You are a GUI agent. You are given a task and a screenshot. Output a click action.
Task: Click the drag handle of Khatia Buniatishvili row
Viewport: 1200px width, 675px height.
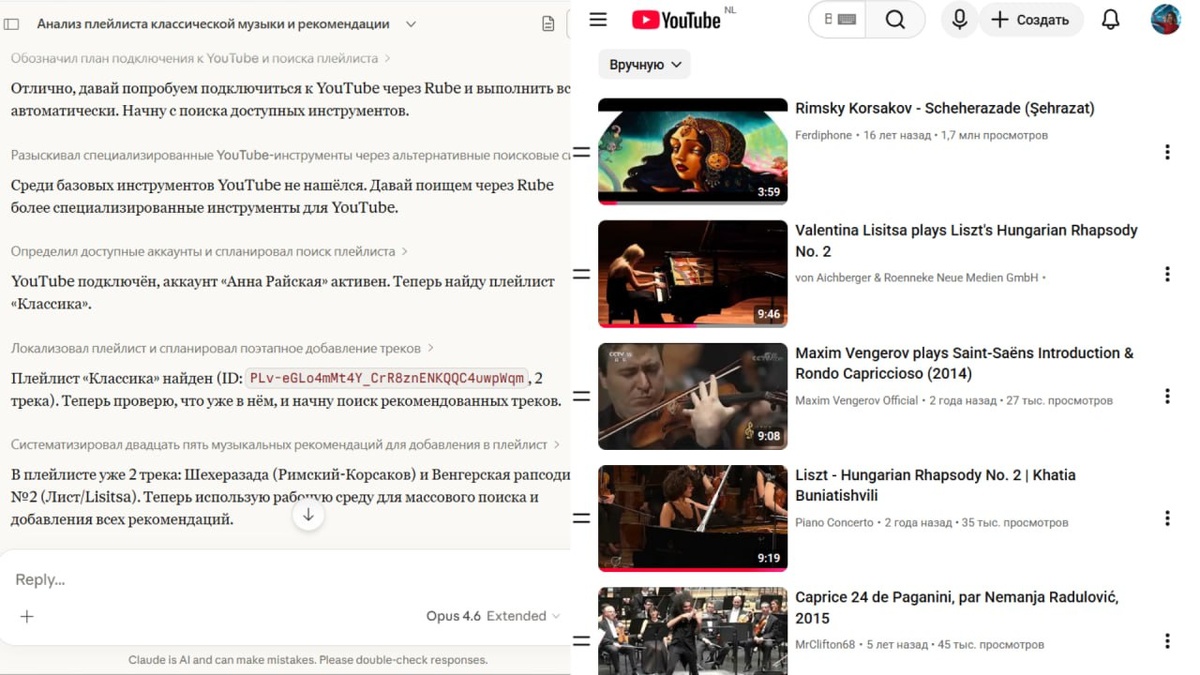582,518
